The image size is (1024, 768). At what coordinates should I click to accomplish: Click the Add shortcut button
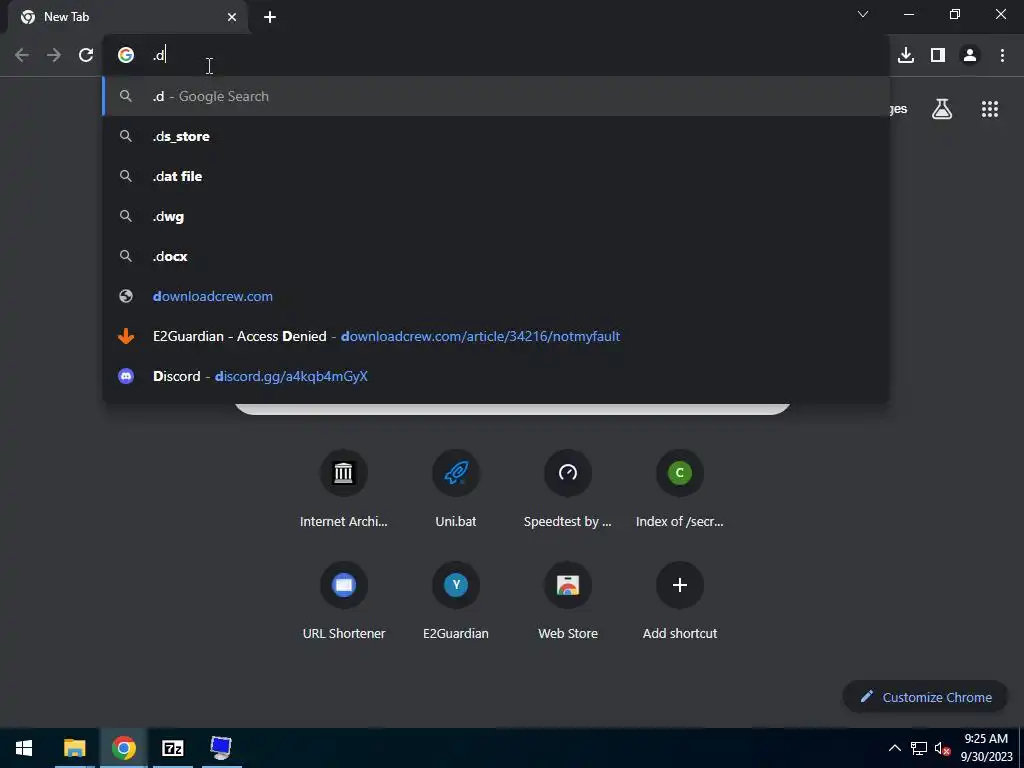click(x=680, y=601)
